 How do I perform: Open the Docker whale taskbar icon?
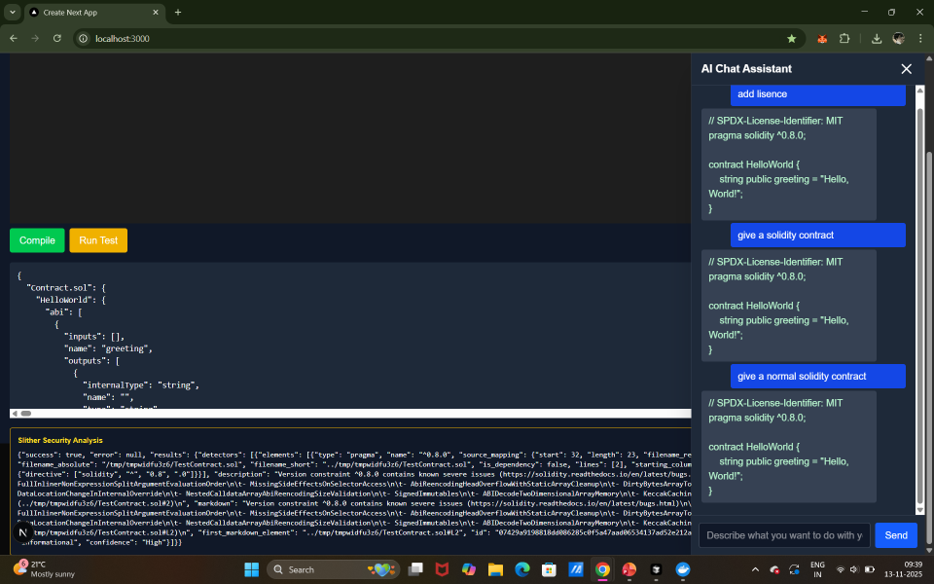[683, 570]
